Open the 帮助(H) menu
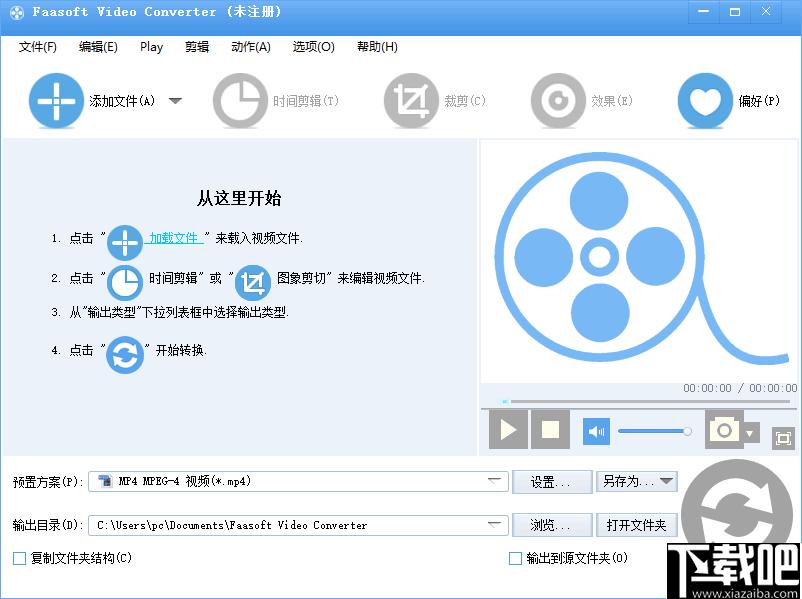The height and width of the screenshot is (599, 802). [x=377, y=47]
